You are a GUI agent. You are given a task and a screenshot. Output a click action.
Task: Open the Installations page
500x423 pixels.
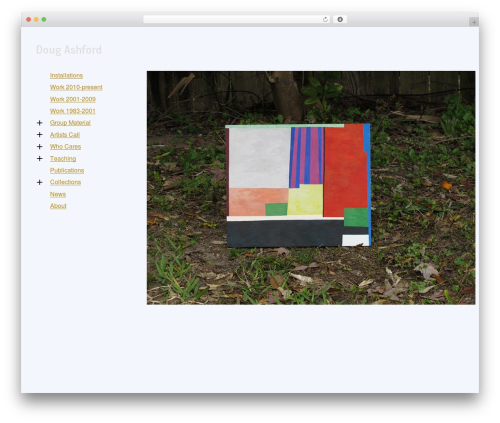[66, 75]
